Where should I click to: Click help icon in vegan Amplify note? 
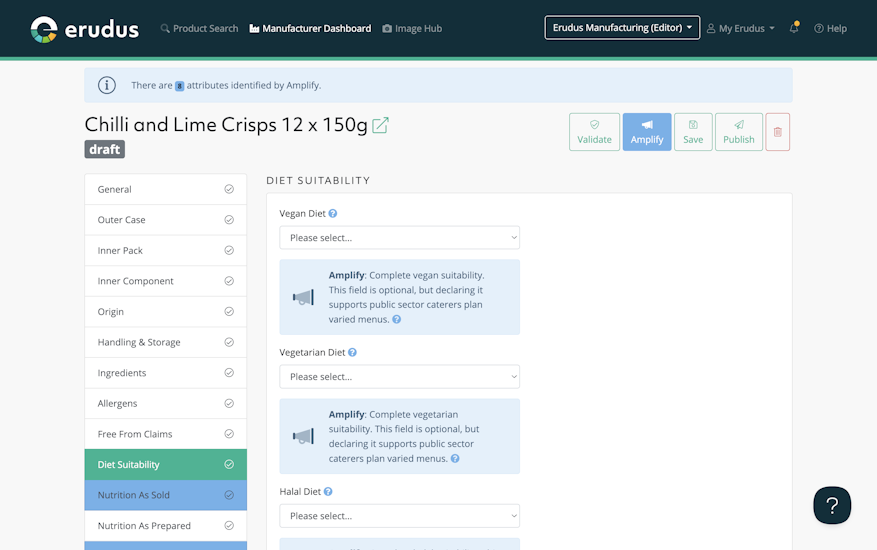pos(397,319)
